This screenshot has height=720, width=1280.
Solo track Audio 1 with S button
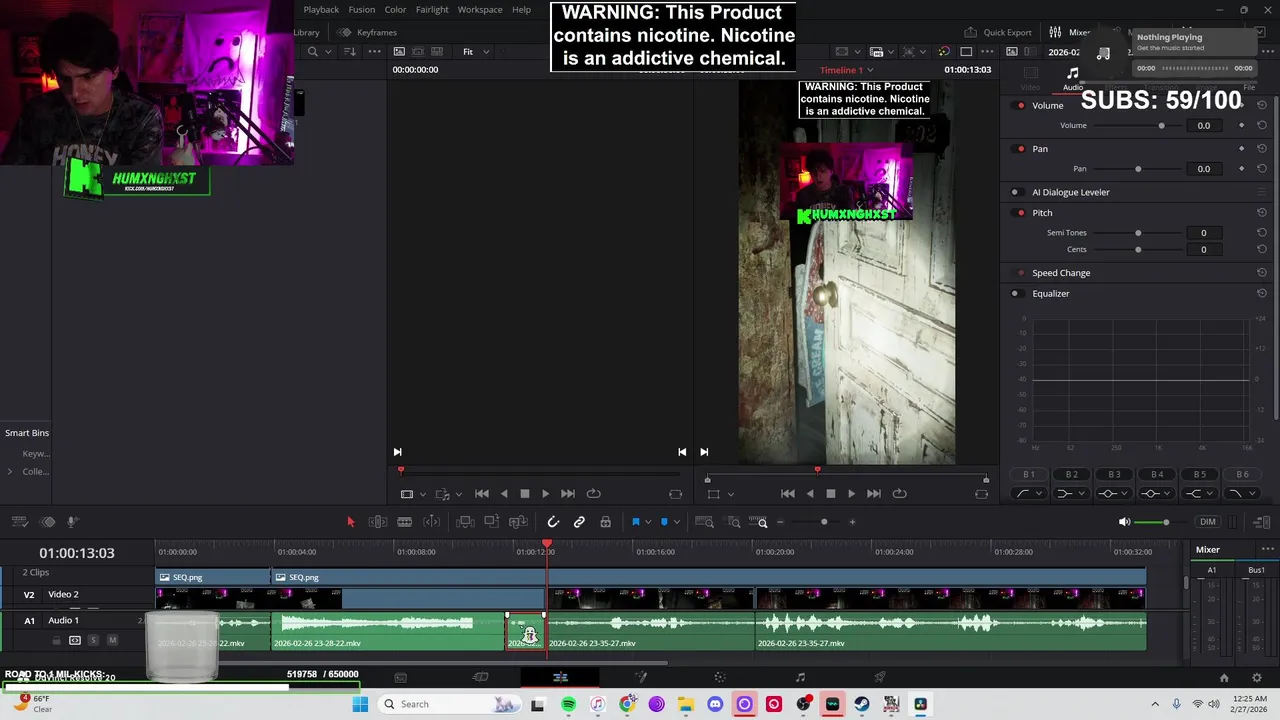point(93,640)
